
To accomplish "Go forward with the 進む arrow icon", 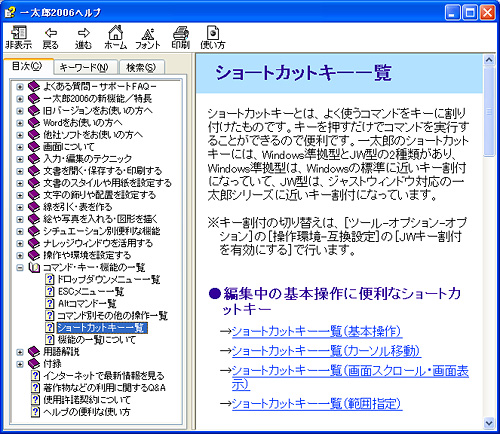I will pos(83,33).
